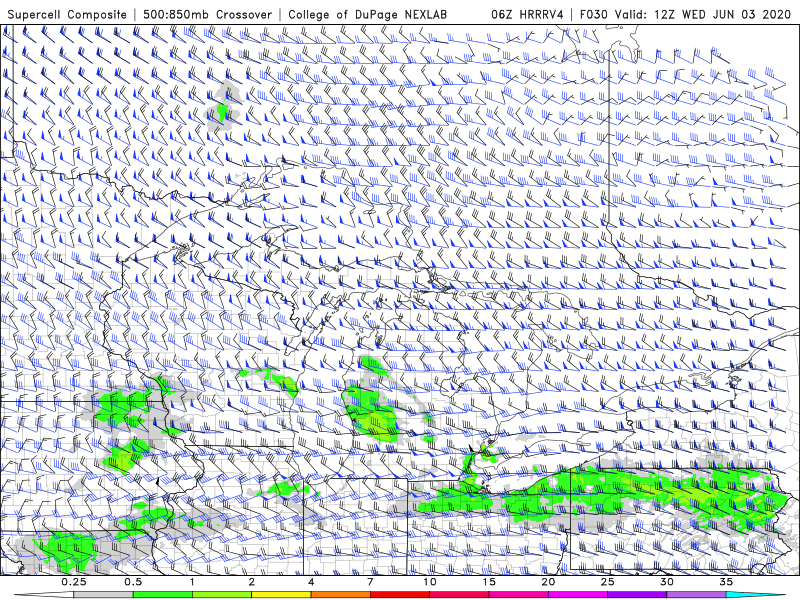
Task: Click the '0.25' legend value
Action: tap(74, 582)
